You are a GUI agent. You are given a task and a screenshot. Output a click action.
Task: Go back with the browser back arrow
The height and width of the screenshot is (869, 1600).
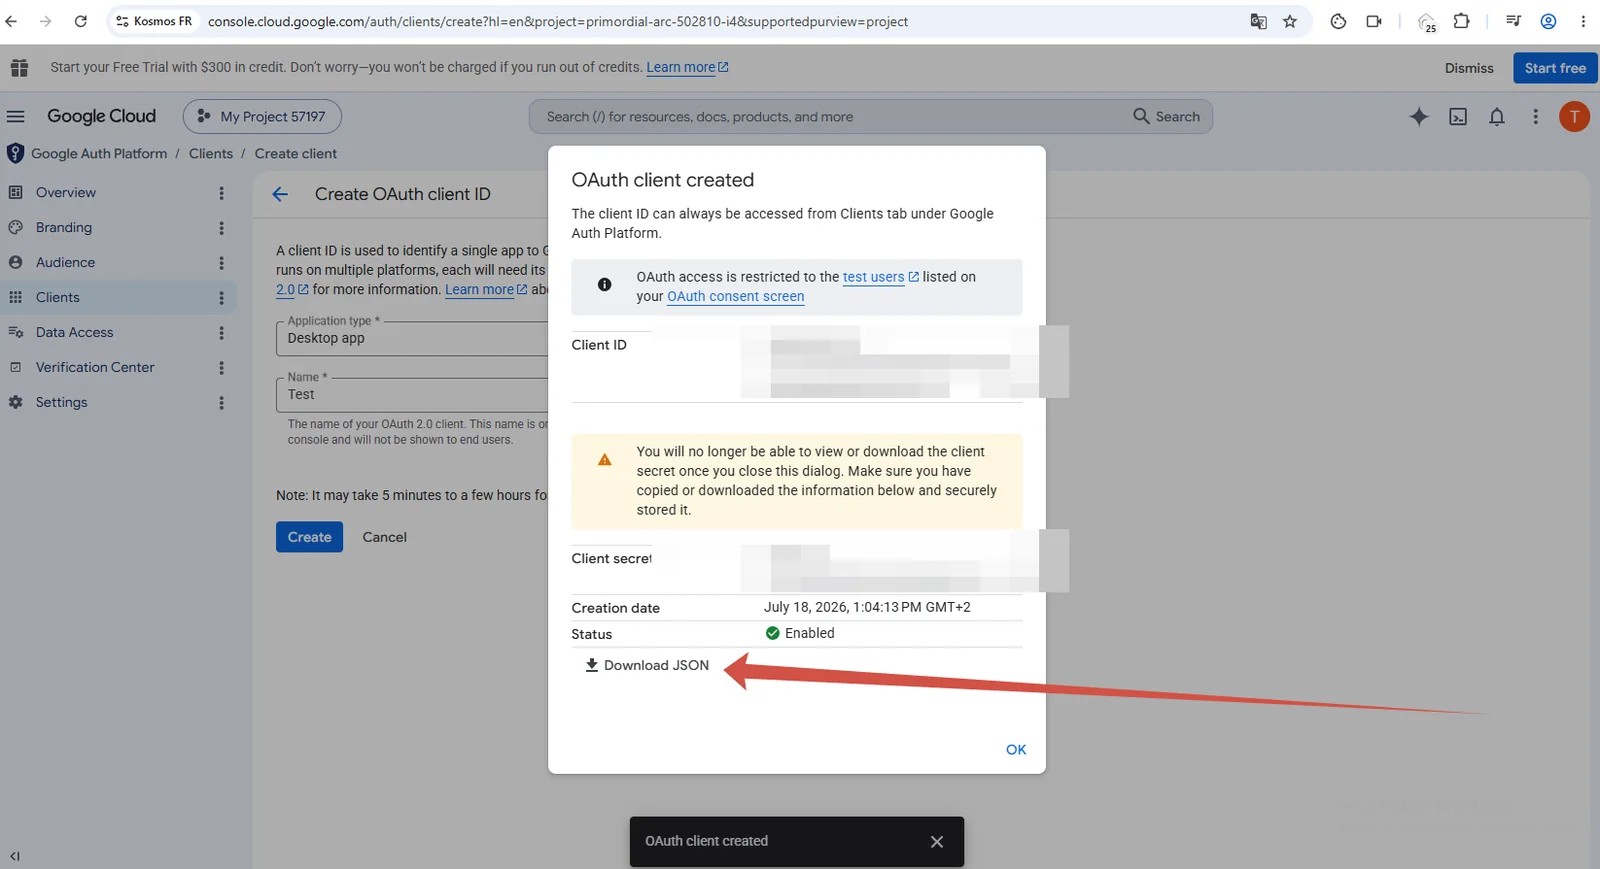12,21
